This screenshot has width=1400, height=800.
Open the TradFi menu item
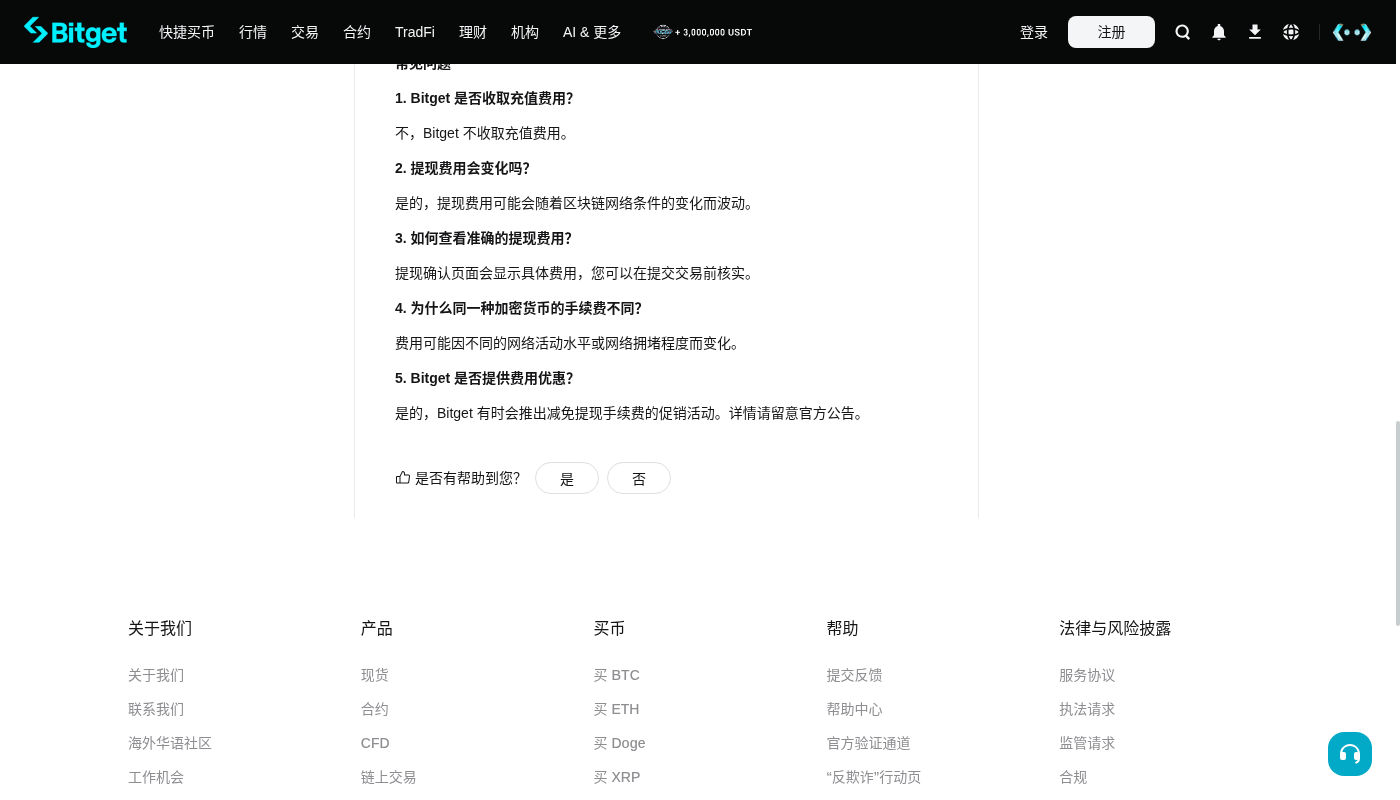(x=415, y=32)
